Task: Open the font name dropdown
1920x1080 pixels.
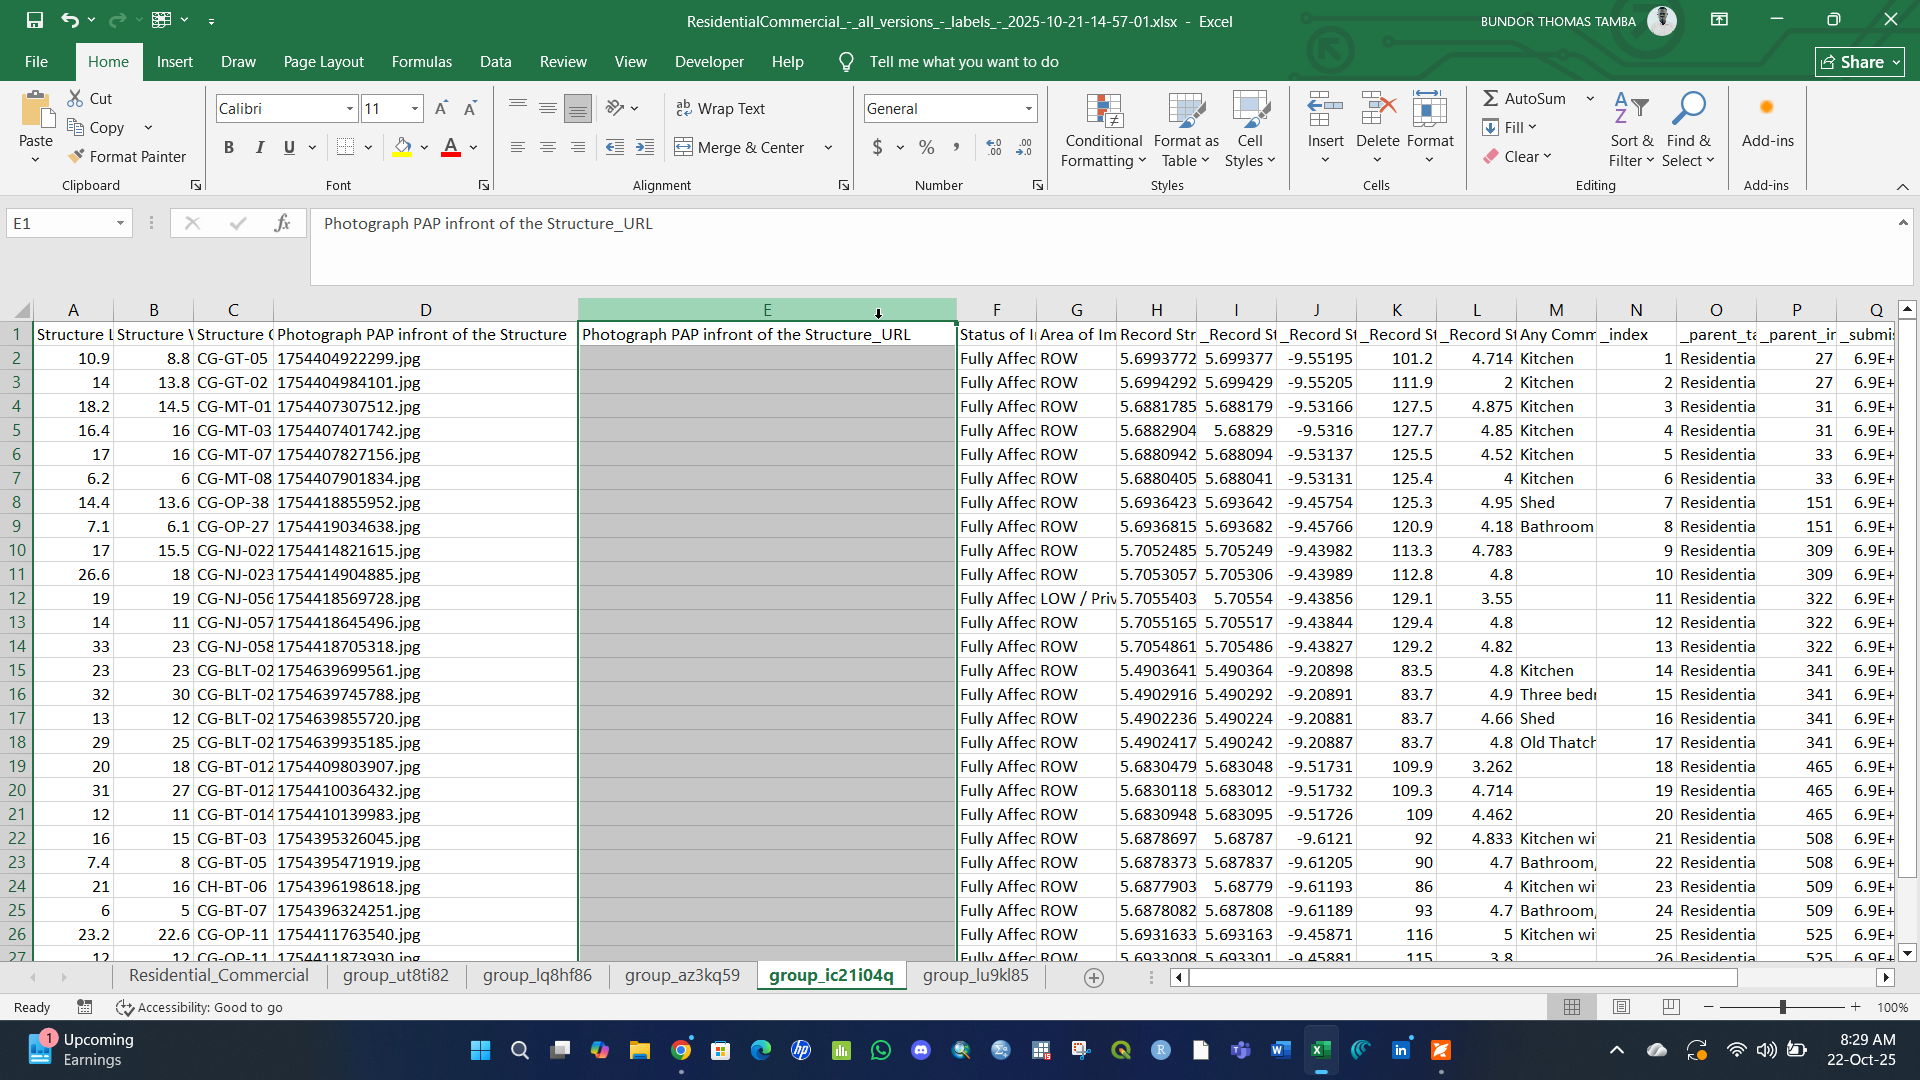Action: pos(350,109)
